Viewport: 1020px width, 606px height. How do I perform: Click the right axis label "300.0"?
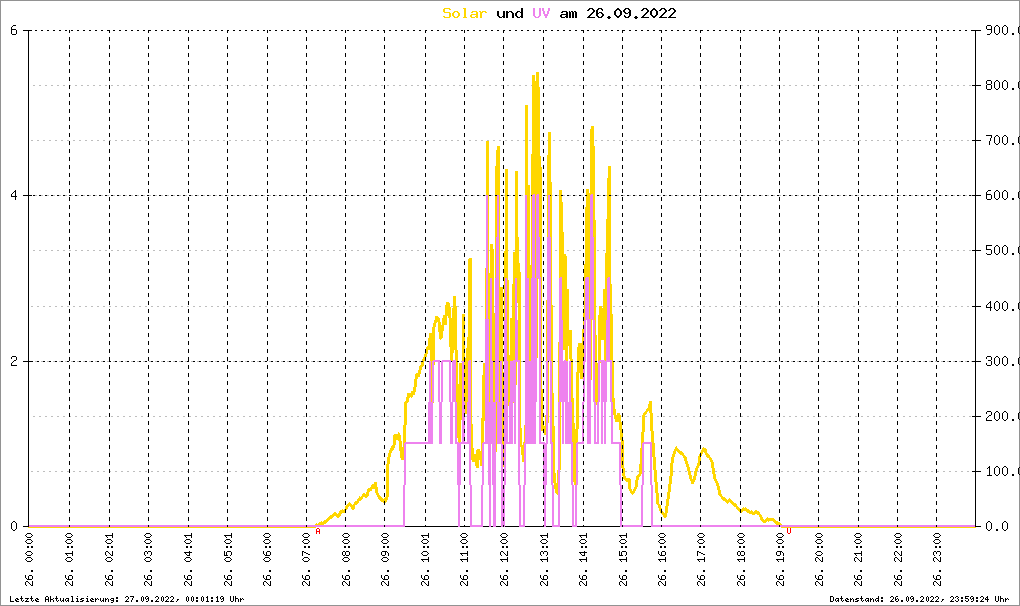999,361
